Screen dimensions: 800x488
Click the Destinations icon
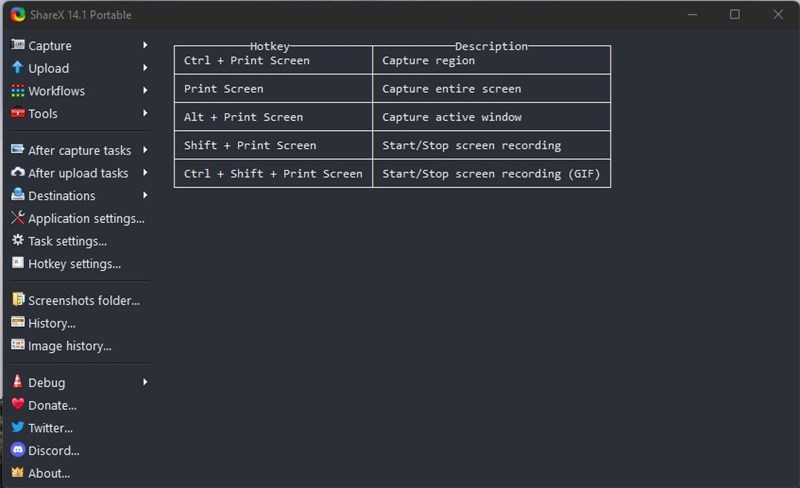[x=17, y=195]
